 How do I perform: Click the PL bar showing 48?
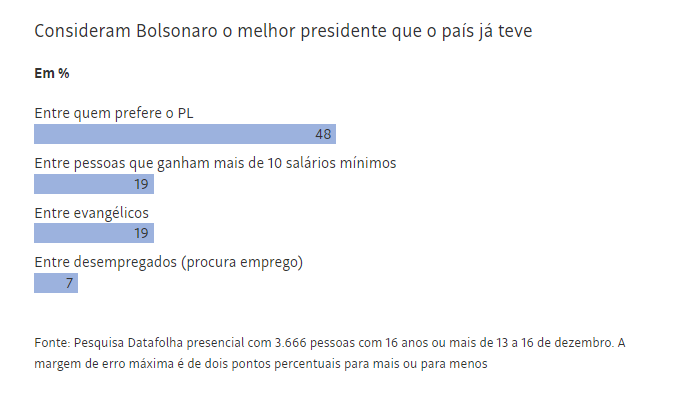185,134
